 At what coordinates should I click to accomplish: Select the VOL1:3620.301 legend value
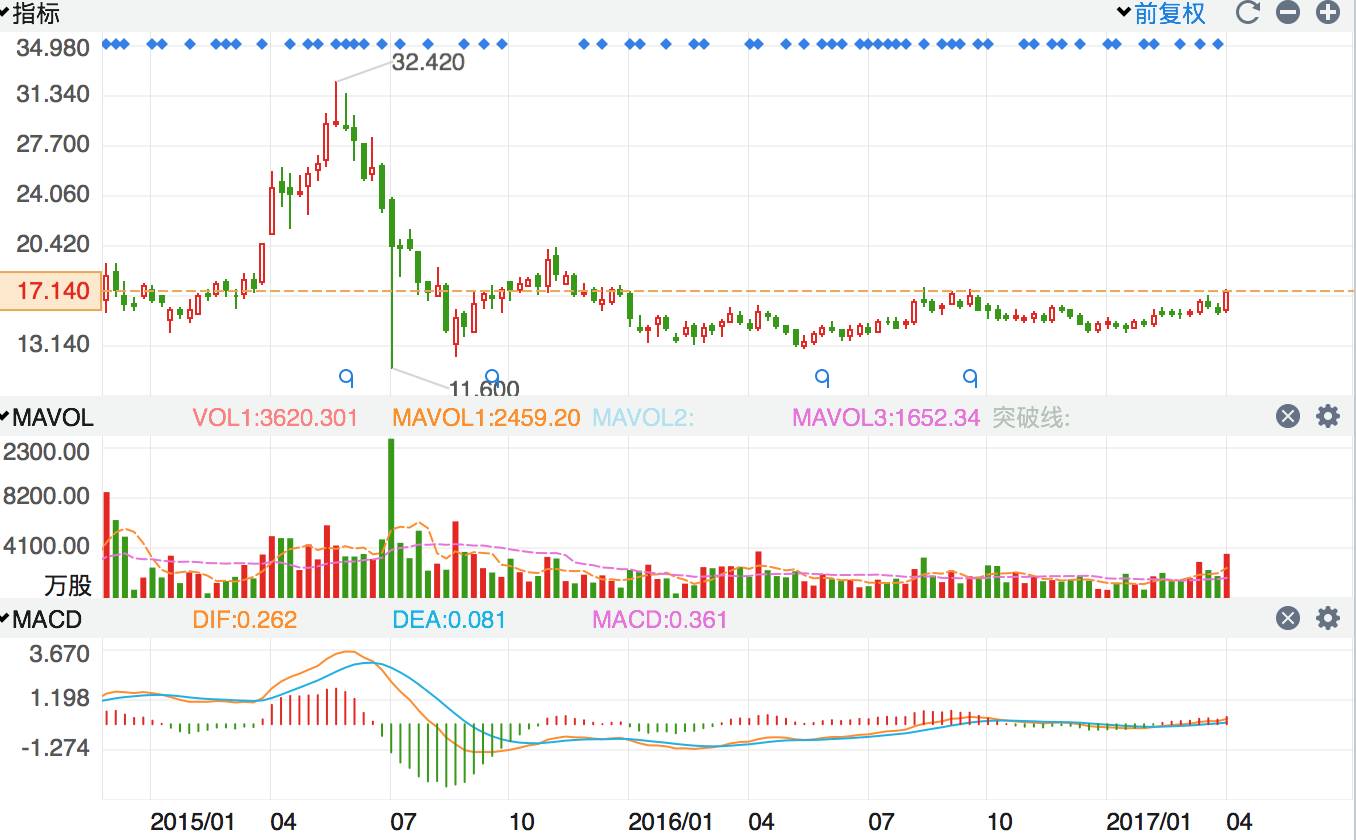pyautogui.click(x=275, y=417)
